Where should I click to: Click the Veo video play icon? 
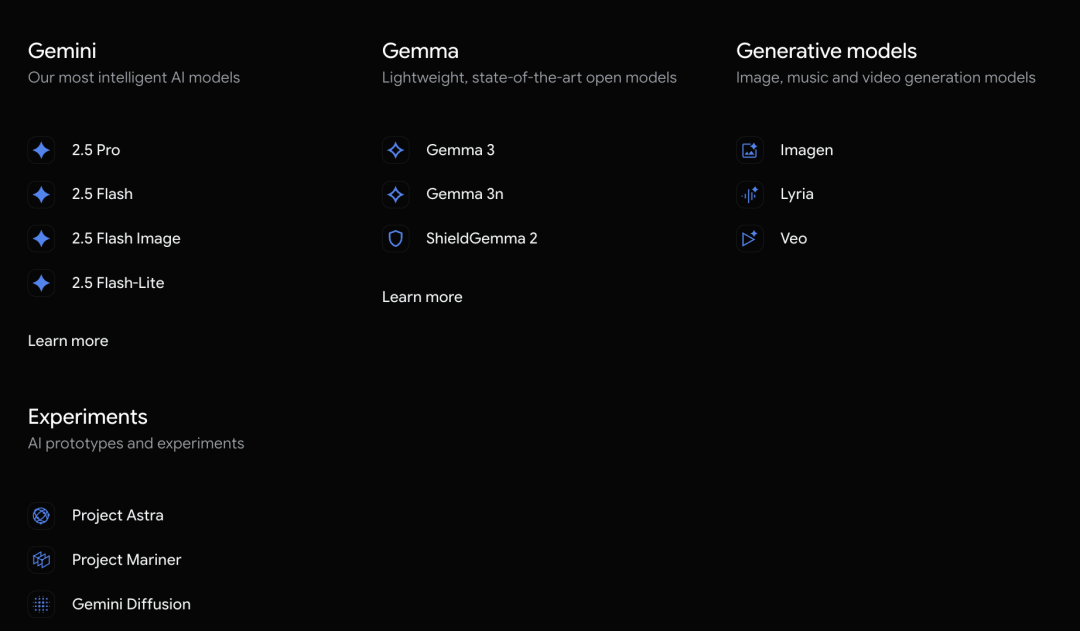coord(750,239)
